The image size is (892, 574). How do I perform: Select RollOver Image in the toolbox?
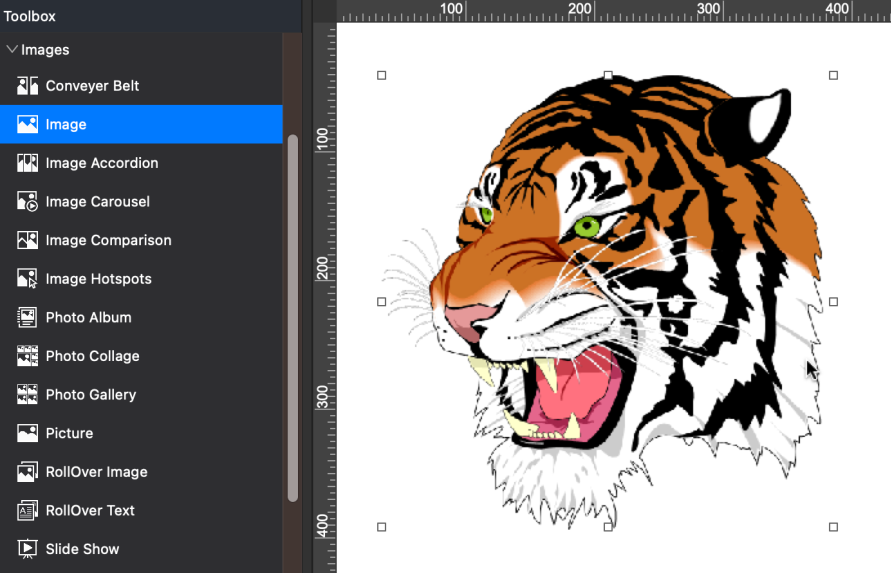[96, 472]
